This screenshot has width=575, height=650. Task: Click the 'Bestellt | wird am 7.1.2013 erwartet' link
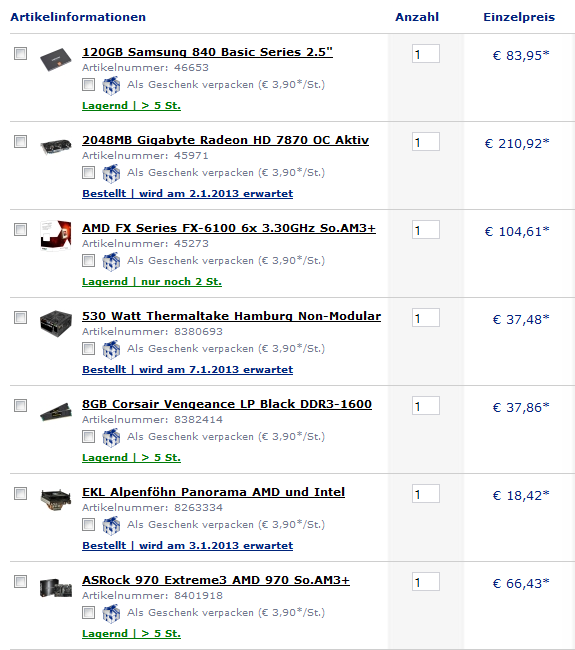(187, 370)
